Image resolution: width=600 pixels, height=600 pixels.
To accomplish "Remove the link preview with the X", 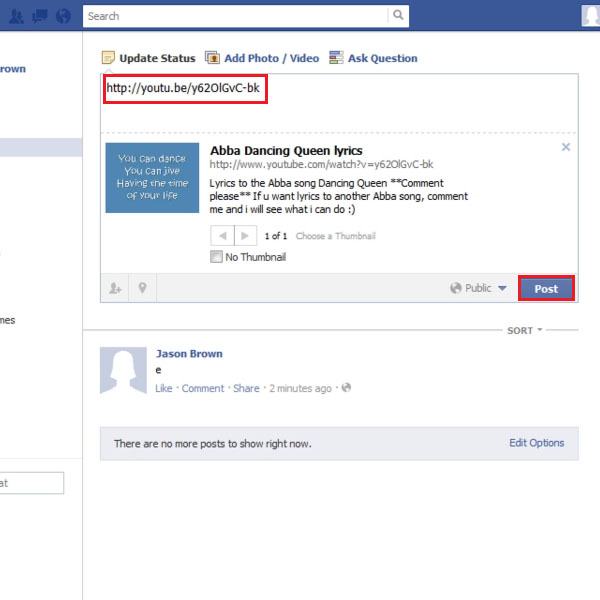I will click(x=566, y=147).
